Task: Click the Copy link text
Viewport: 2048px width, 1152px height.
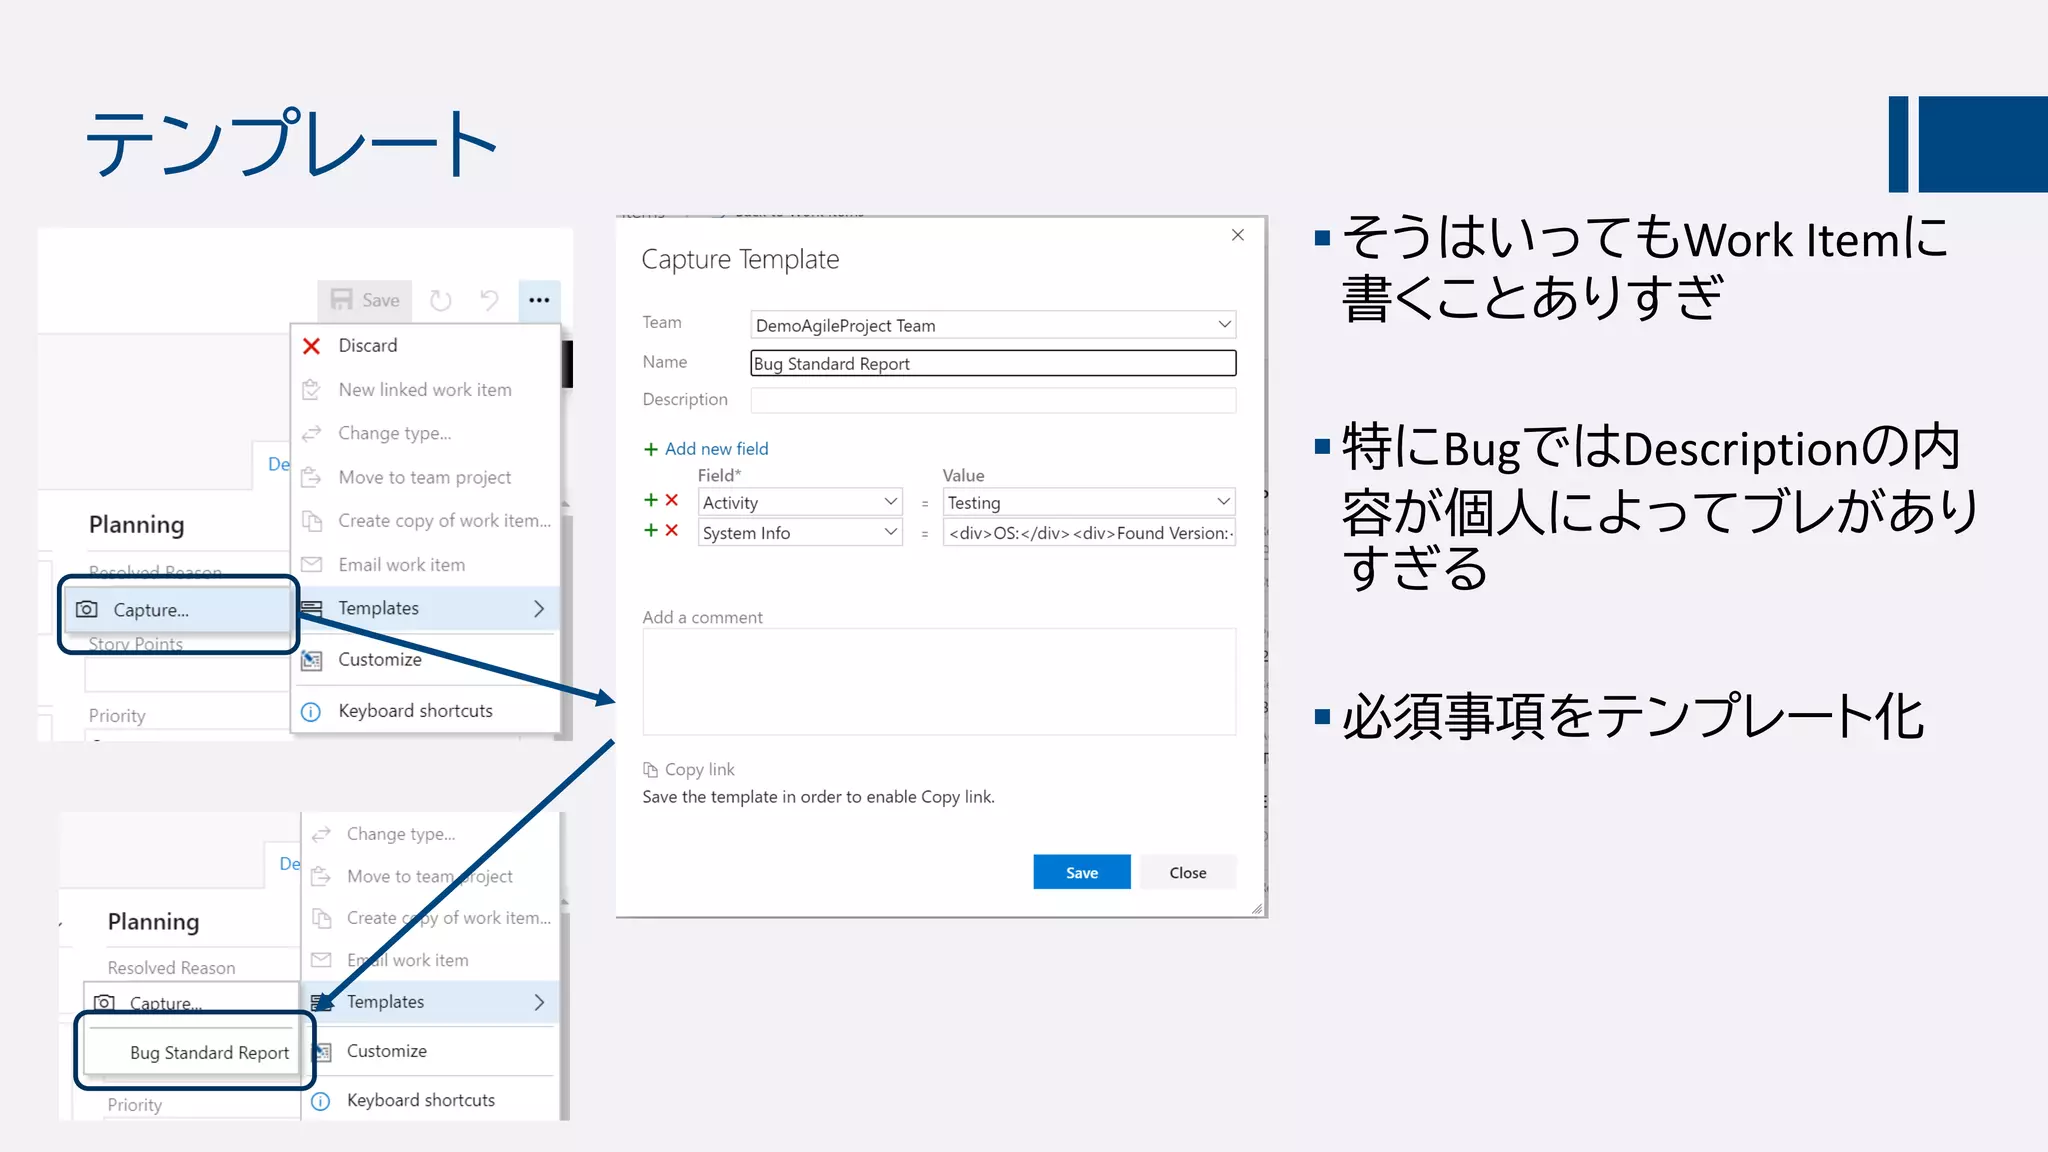Action: point(700,770)
